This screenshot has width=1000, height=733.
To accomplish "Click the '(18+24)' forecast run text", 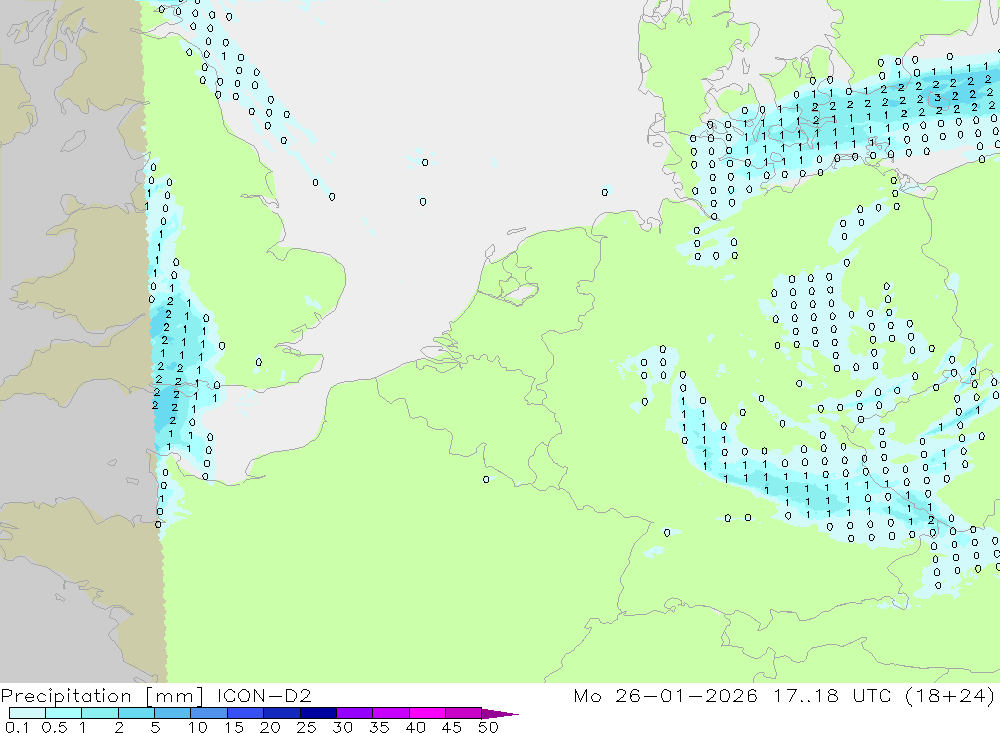I will click(x=950, y=695).
